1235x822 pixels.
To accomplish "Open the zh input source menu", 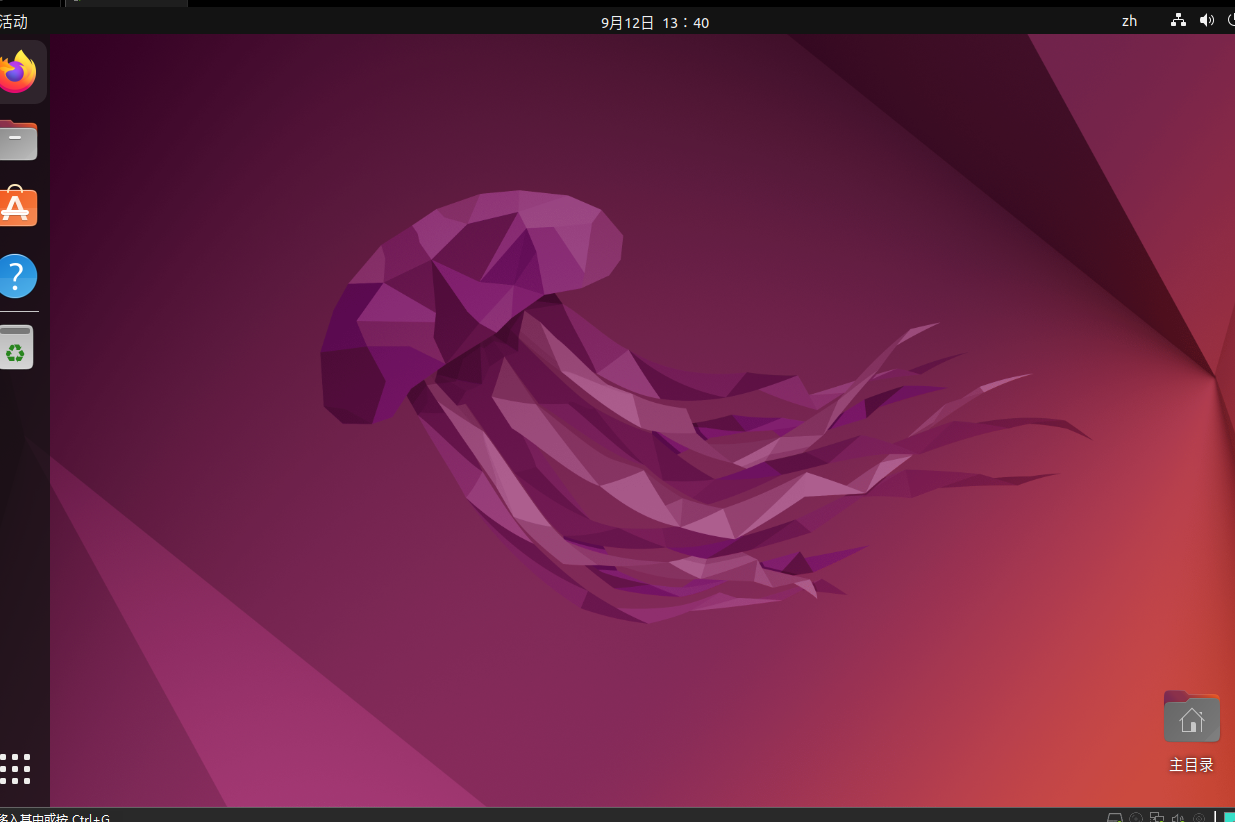I will (1129, 21).
